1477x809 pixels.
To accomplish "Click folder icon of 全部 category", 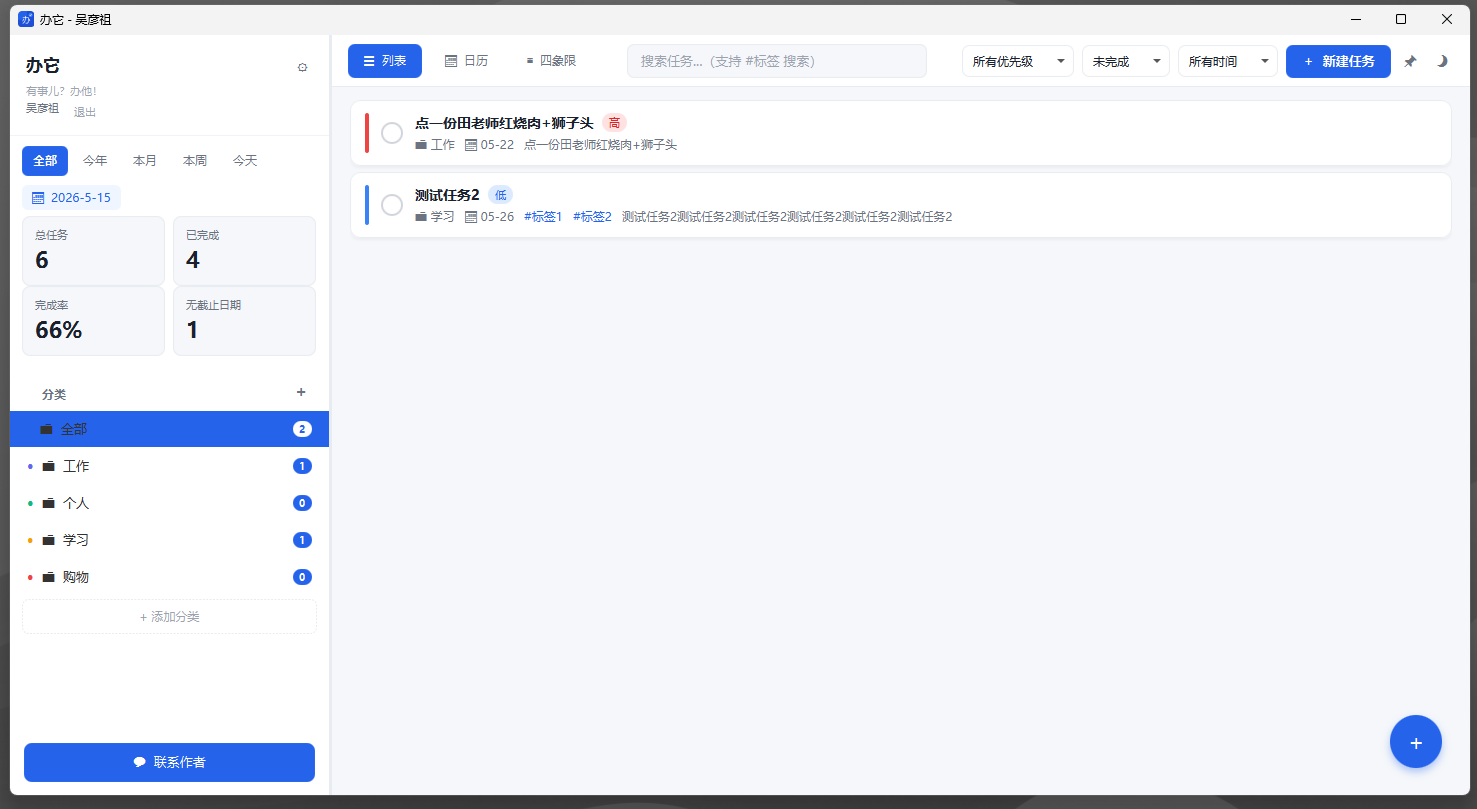I will tap(46, 429).
